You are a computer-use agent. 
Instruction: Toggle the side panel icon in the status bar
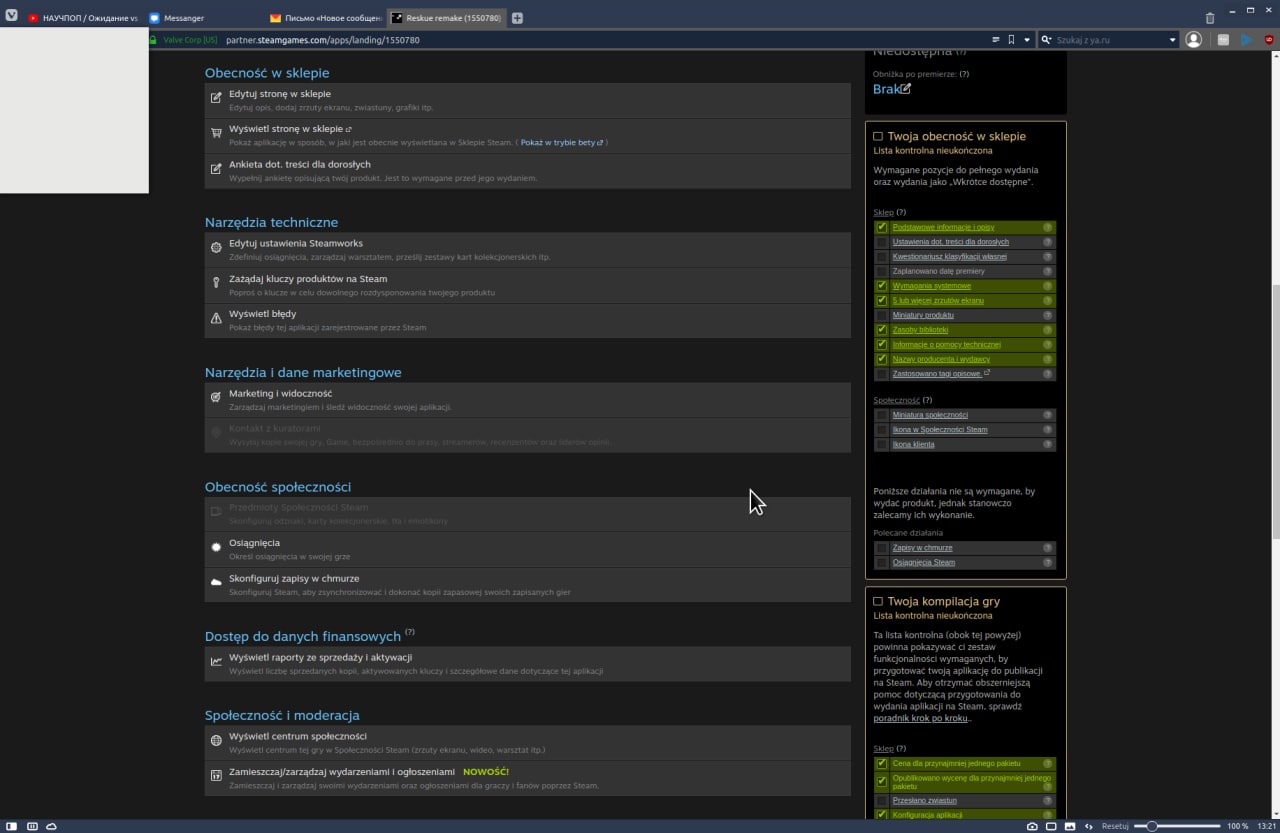coord(12,826)
